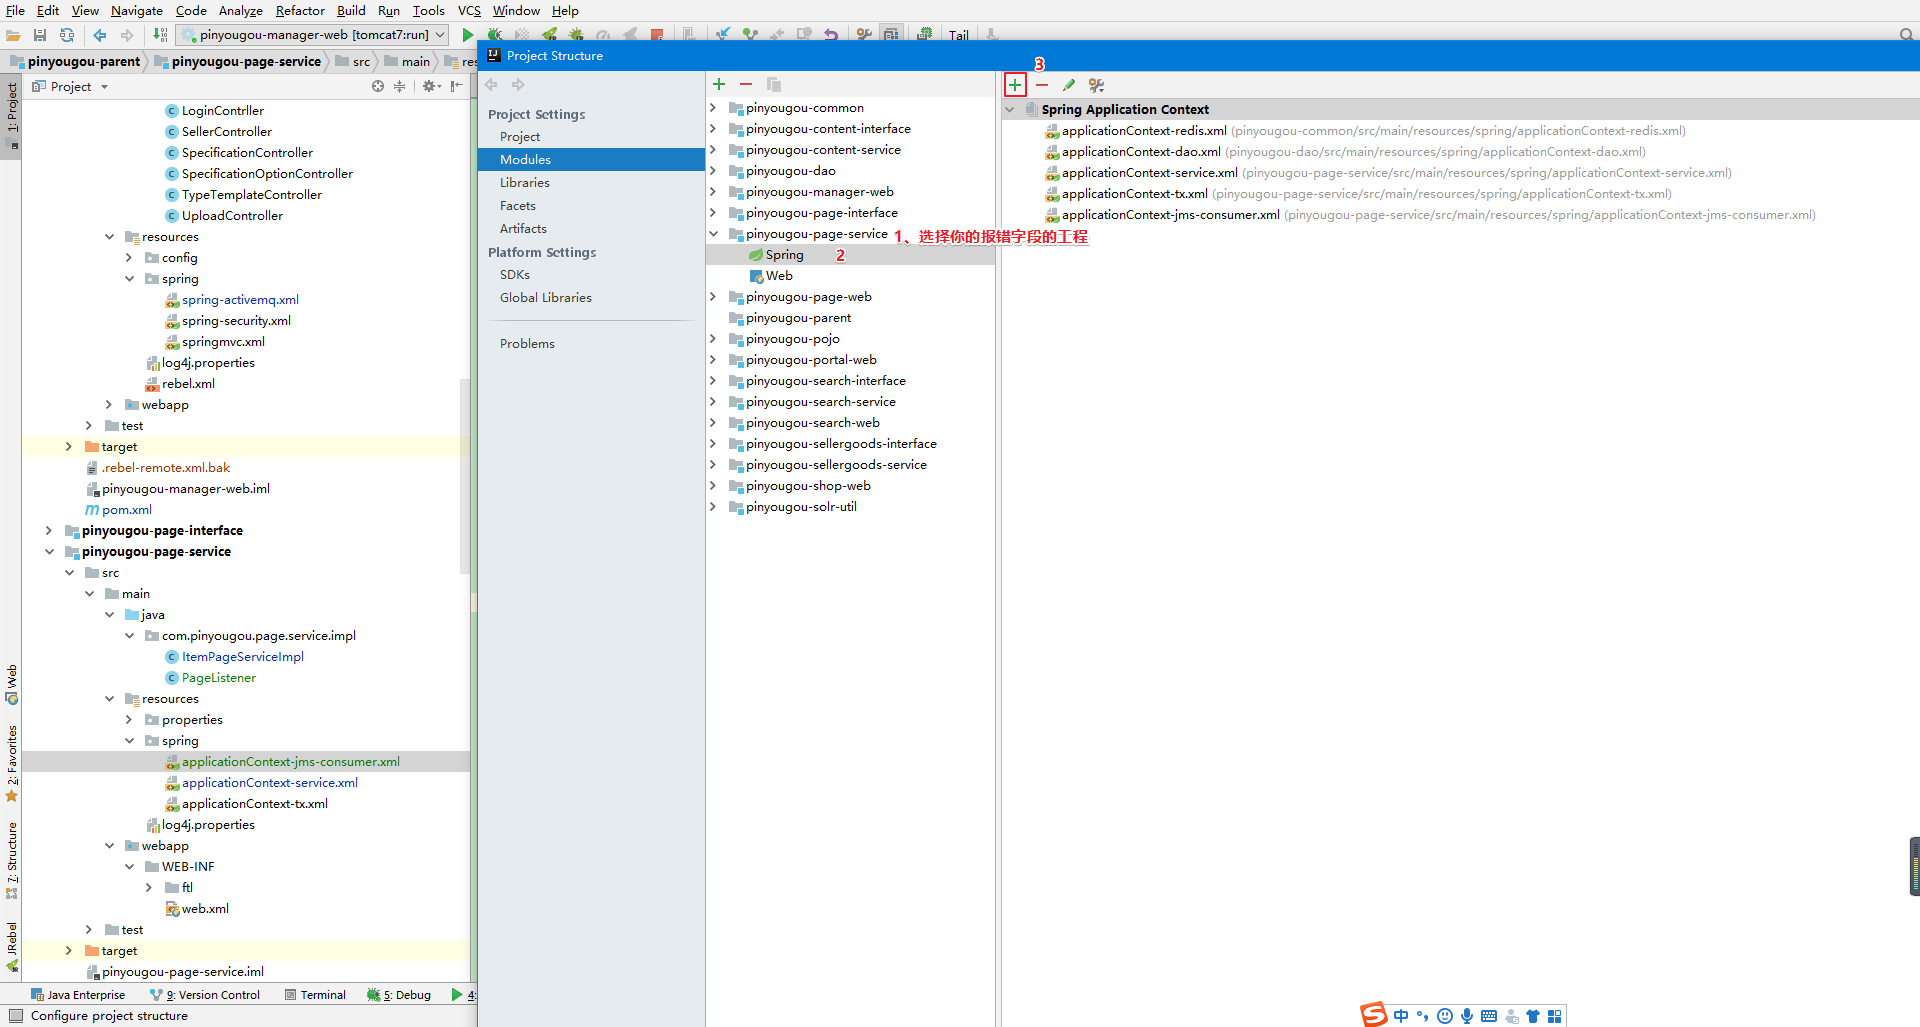Open the File menu
1920x1027 pixels.
tap(15, 10)
